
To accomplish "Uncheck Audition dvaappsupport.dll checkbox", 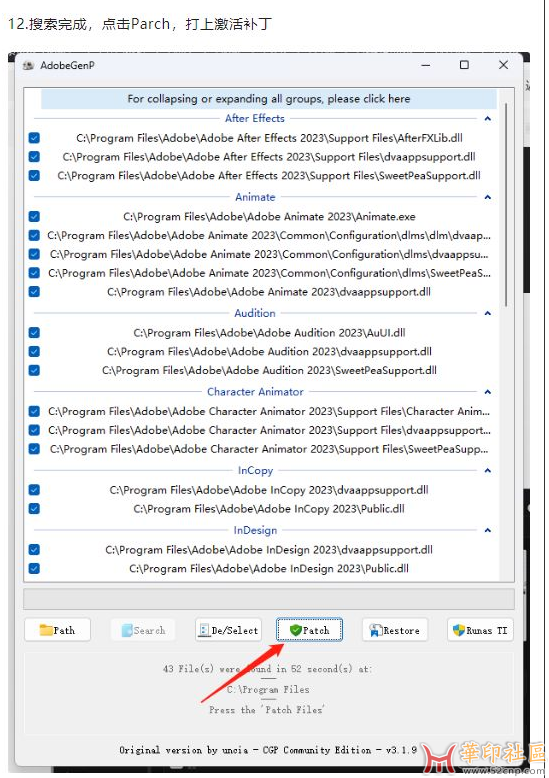I will [34, 352].
